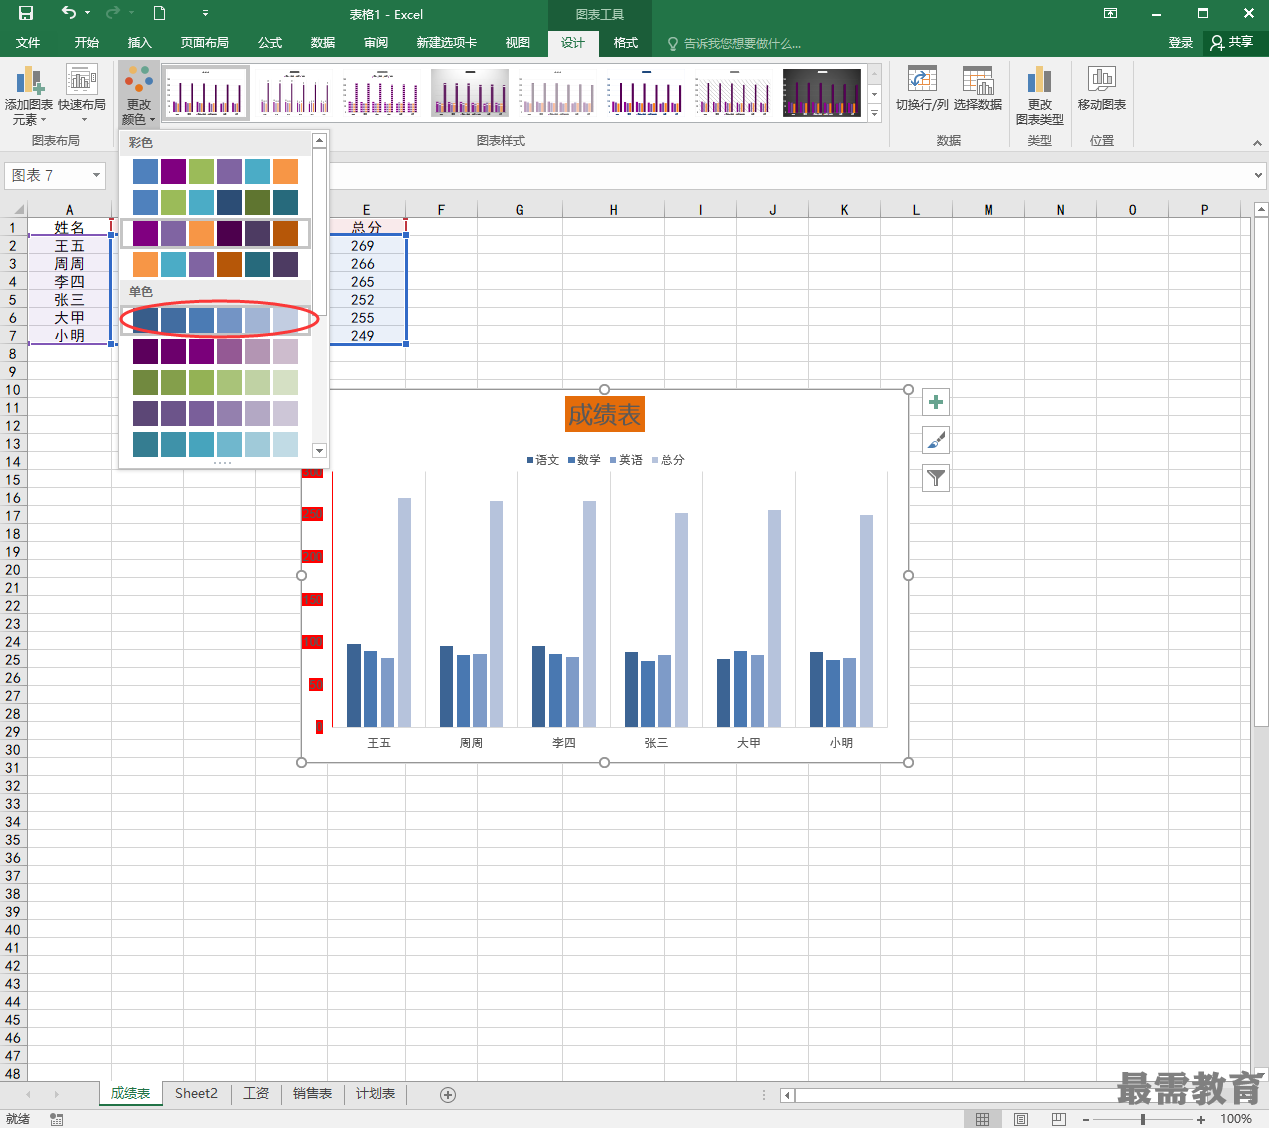Click row 20 header

coord(13,570)
